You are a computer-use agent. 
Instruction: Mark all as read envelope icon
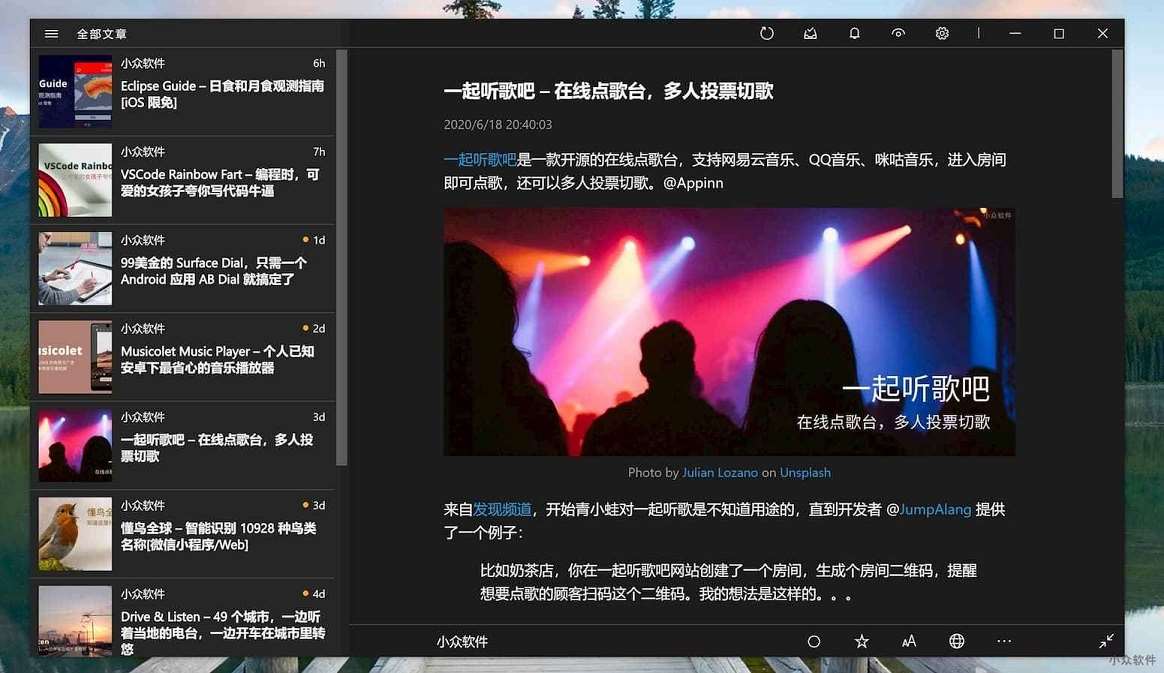tap(811, 33)
